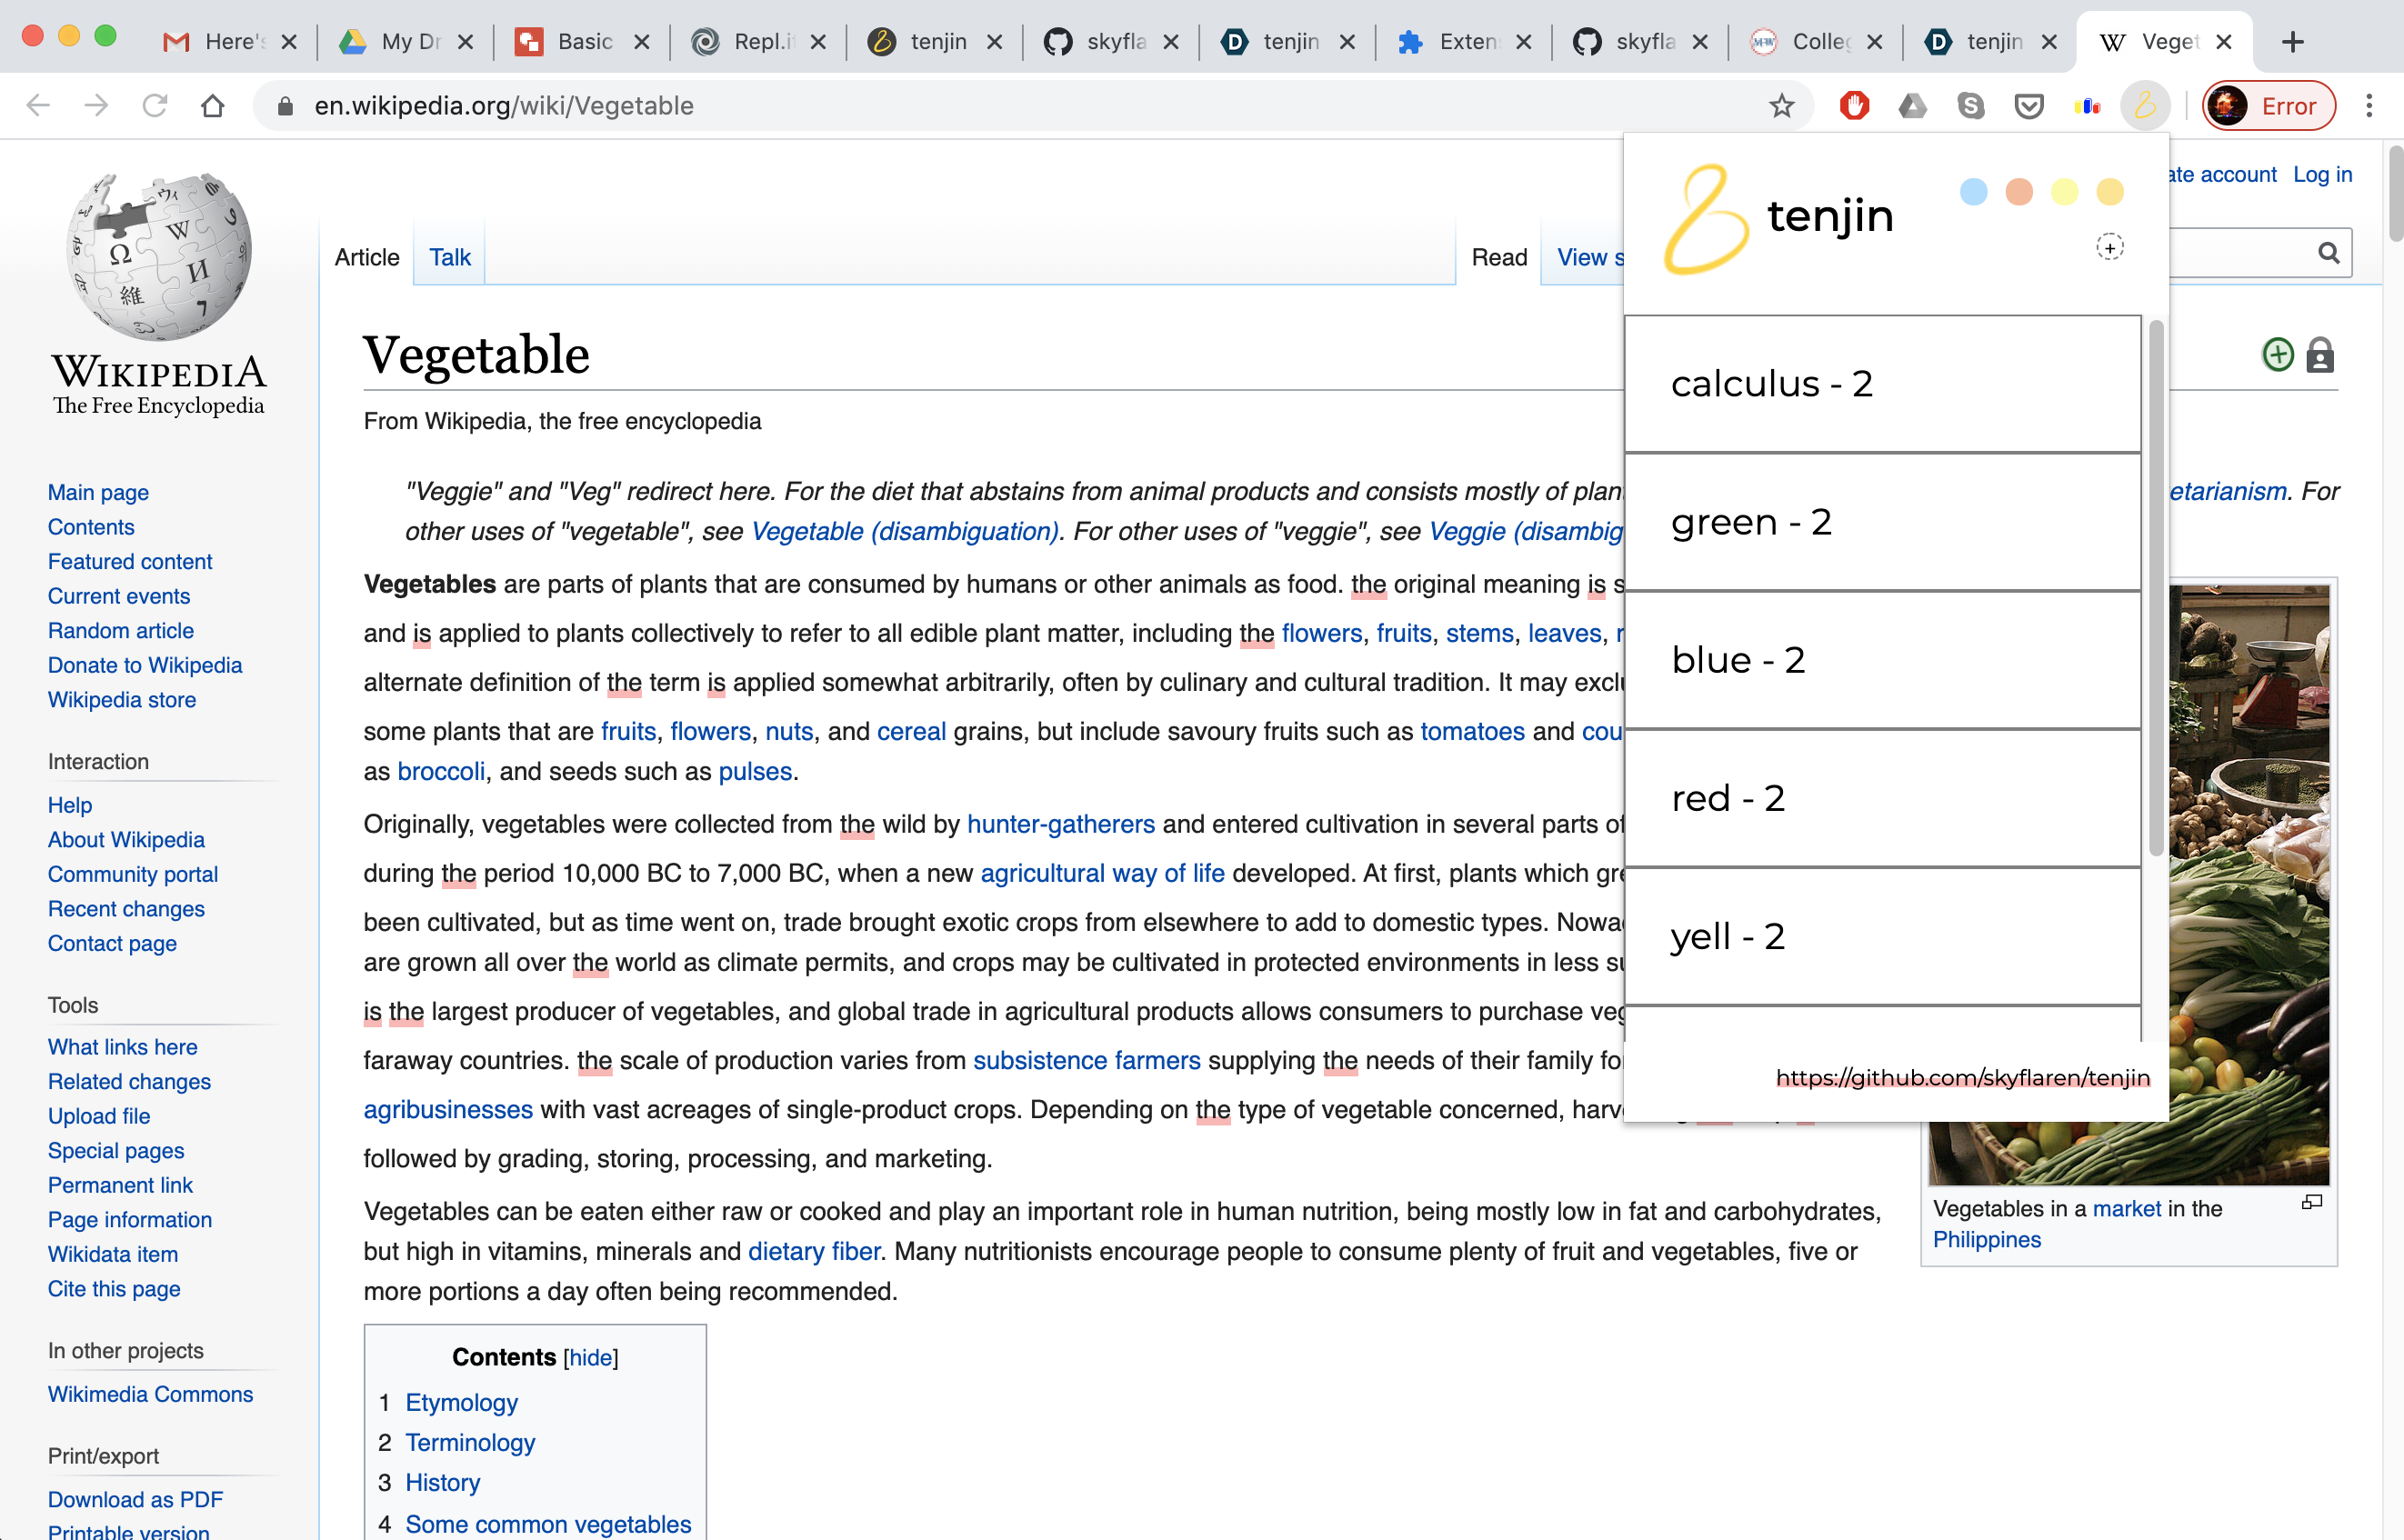Click the dashed plus icon in tenjin popup
This screenshot has height=1540, width=2404.
tap(2109, 247)
